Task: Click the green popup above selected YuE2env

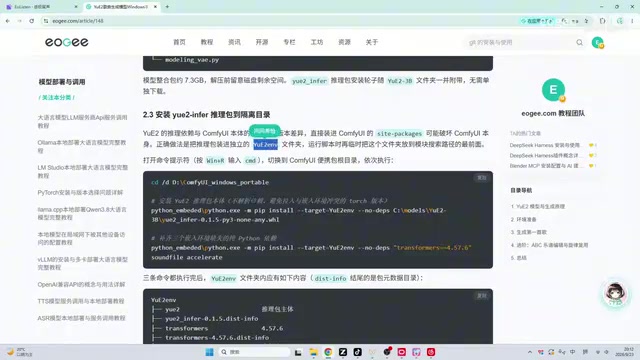Action: coord(265,131)
